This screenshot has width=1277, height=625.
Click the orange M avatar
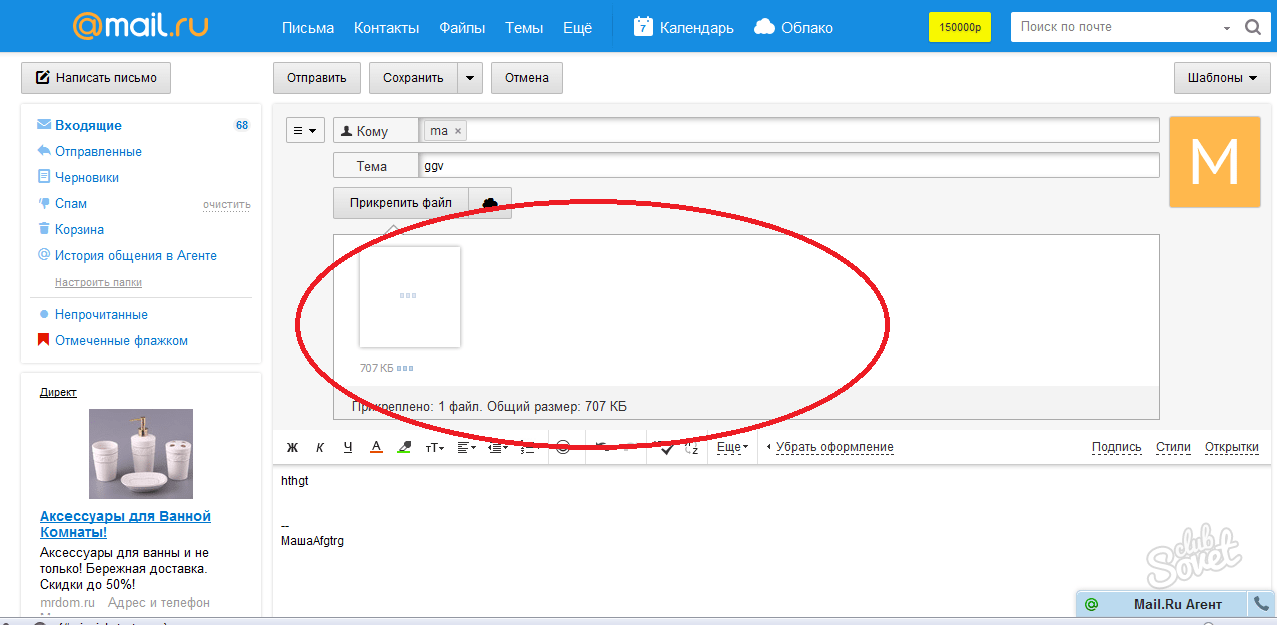[1214, 162]
